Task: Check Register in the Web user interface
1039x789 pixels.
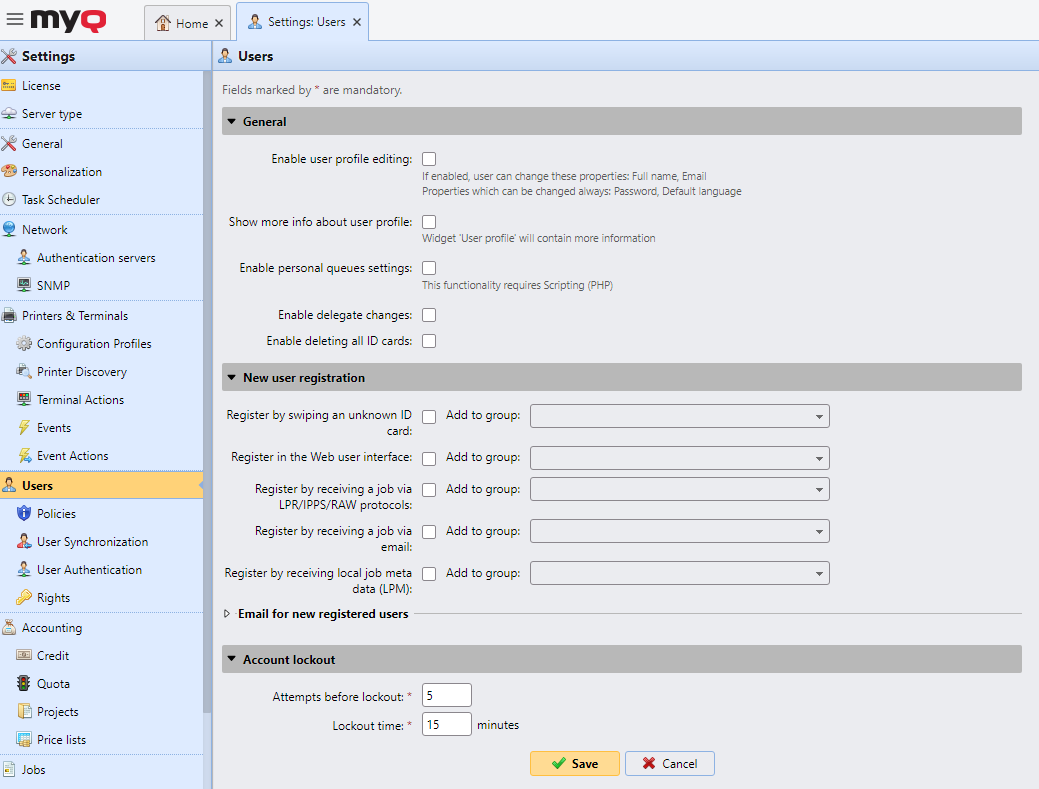Action: point(429,458)
